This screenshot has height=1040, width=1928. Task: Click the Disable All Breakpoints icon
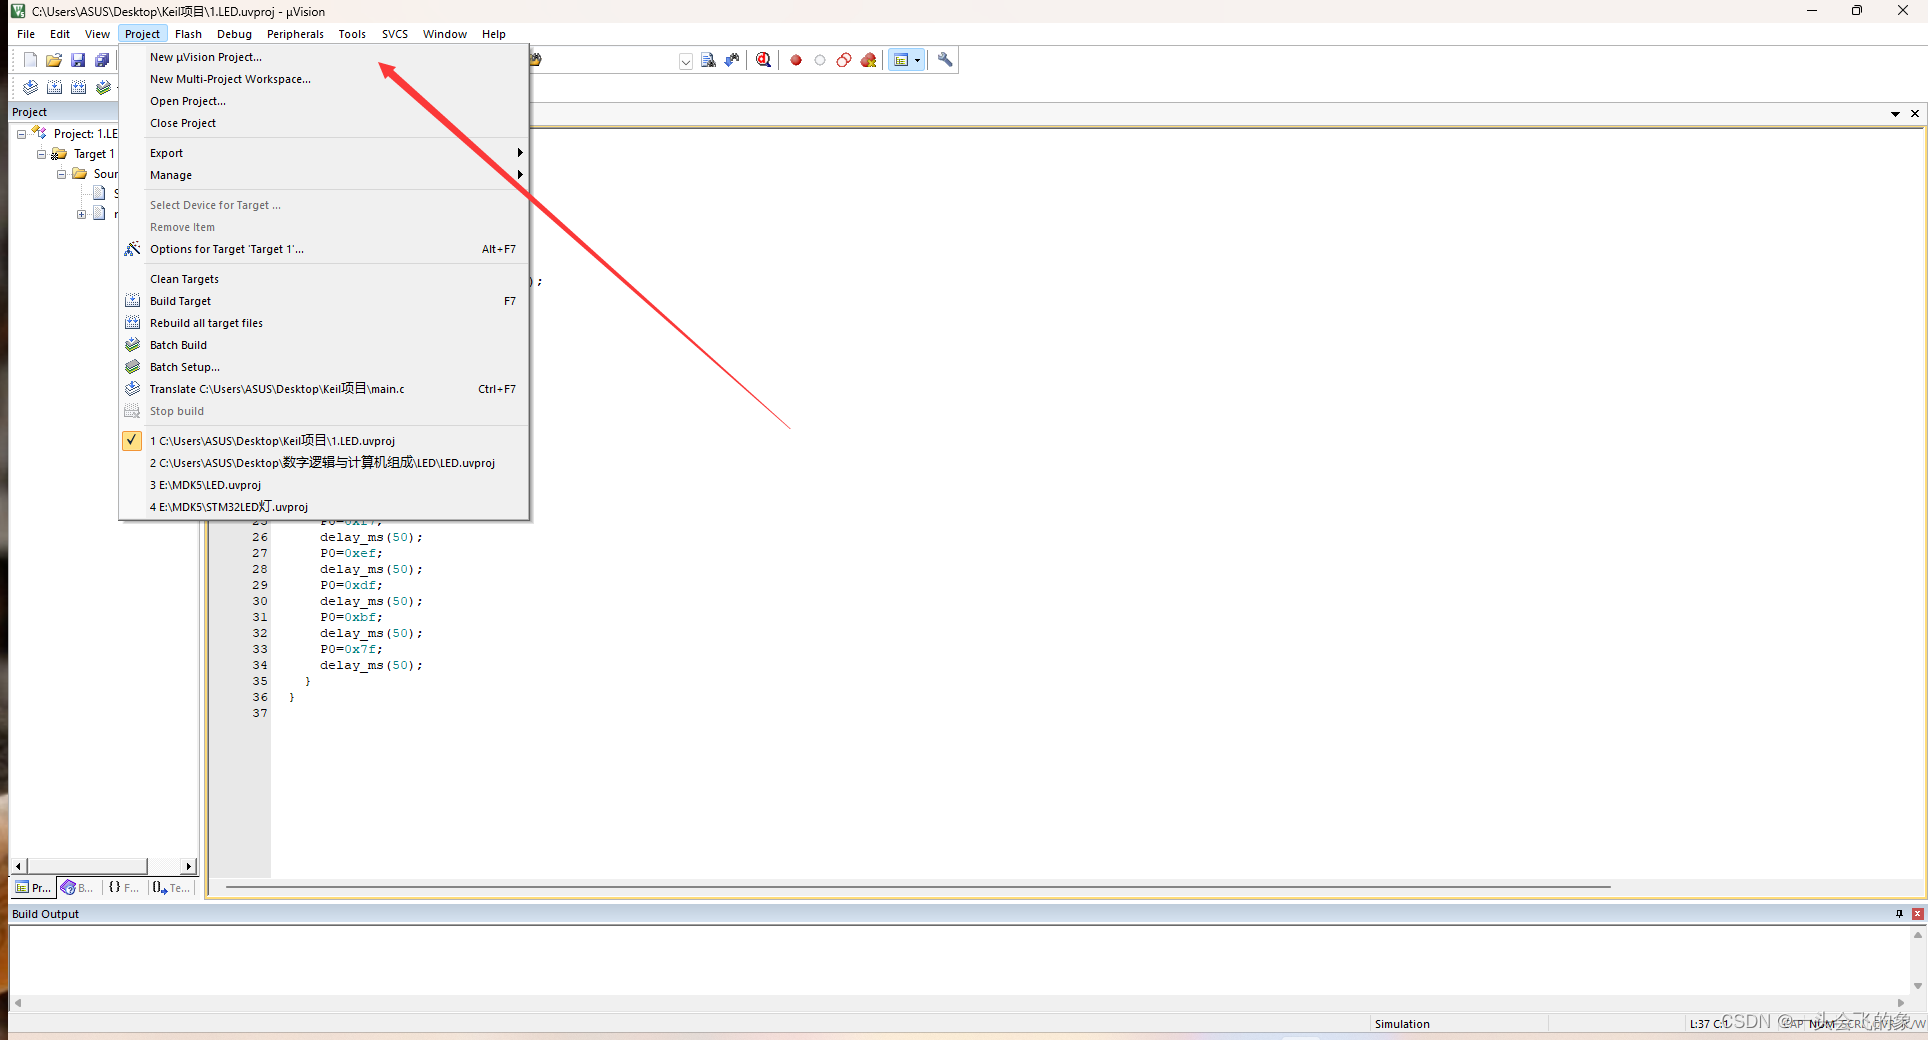pos(844,60)
